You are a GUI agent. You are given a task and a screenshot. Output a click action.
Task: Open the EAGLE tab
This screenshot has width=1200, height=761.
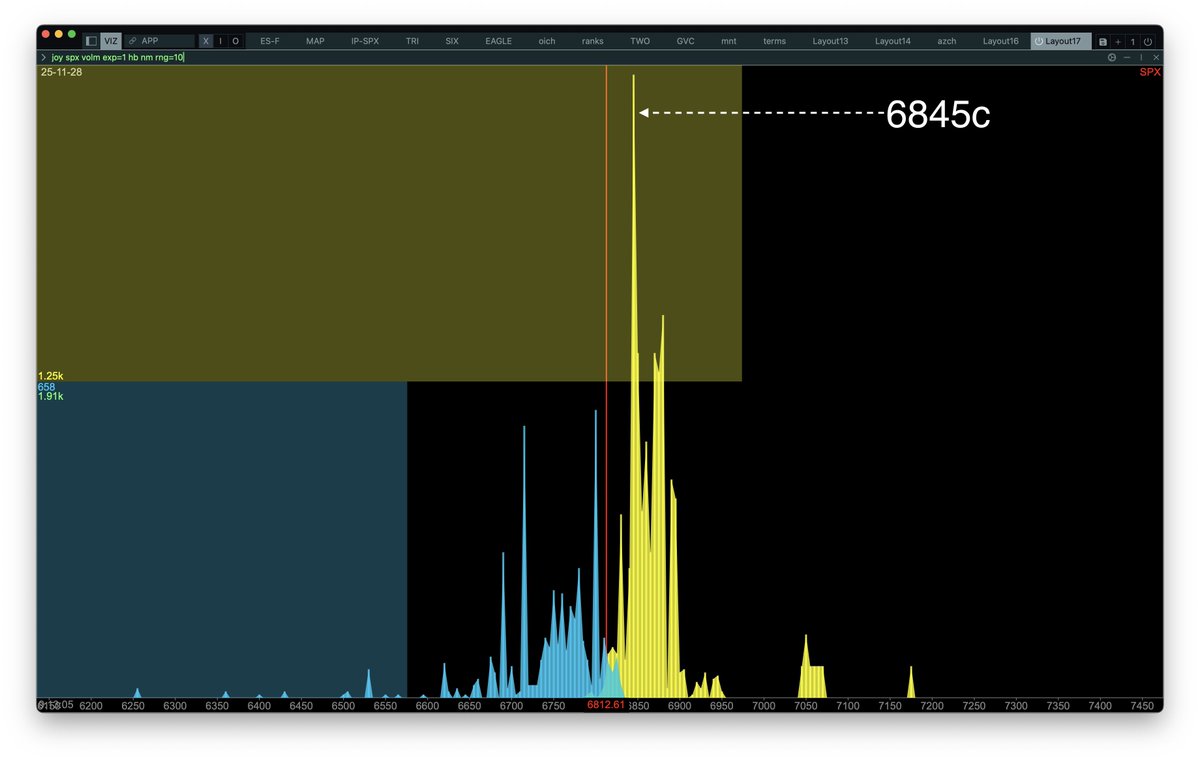tap(498, 41)
